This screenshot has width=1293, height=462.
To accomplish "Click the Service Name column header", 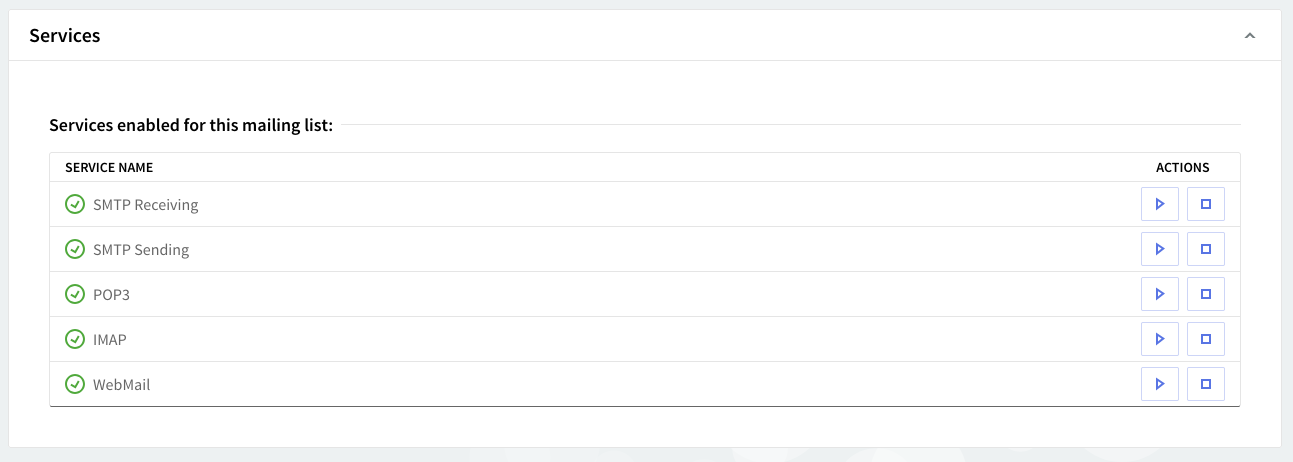I will [x=109, y=167].
